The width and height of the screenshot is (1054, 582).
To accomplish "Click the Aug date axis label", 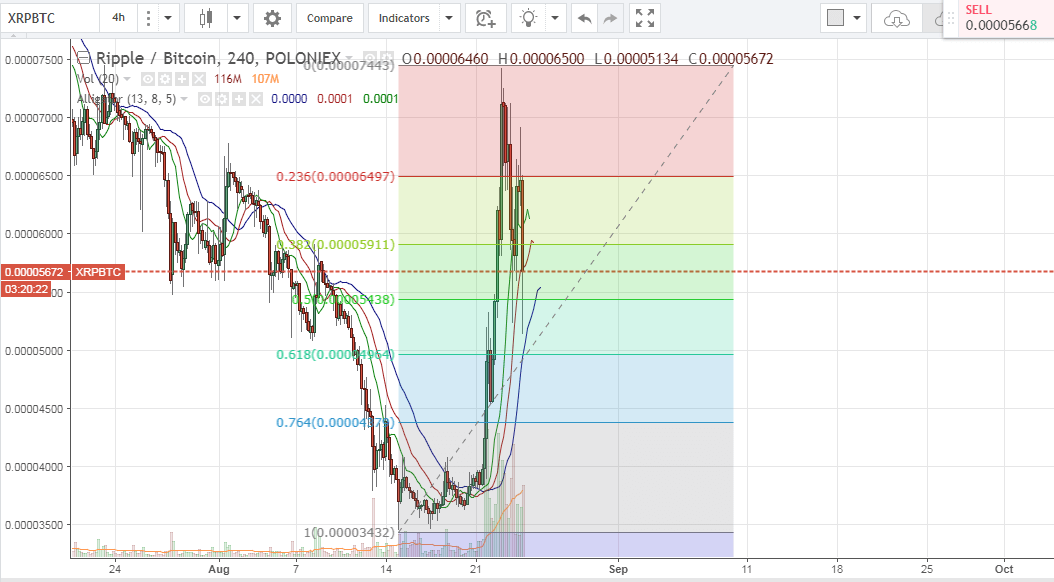I will click(x=219, y=569).
